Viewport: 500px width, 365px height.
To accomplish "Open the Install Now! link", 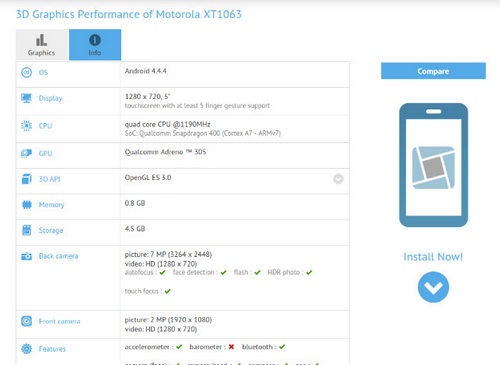I will [433, 257].
